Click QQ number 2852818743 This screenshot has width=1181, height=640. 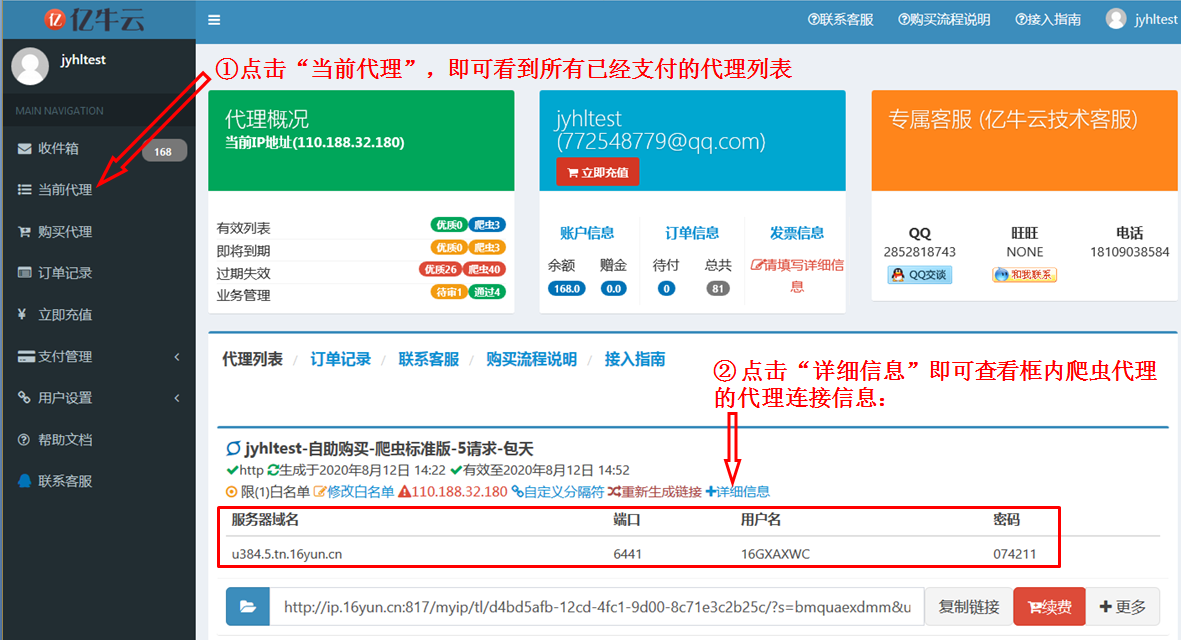[920, 252]
